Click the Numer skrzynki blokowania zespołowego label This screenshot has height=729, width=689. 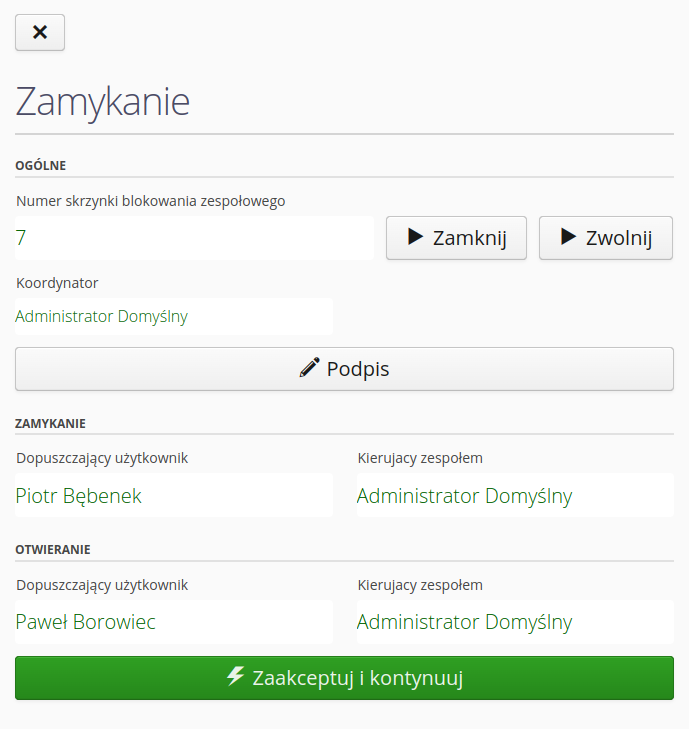click(151, 201)
